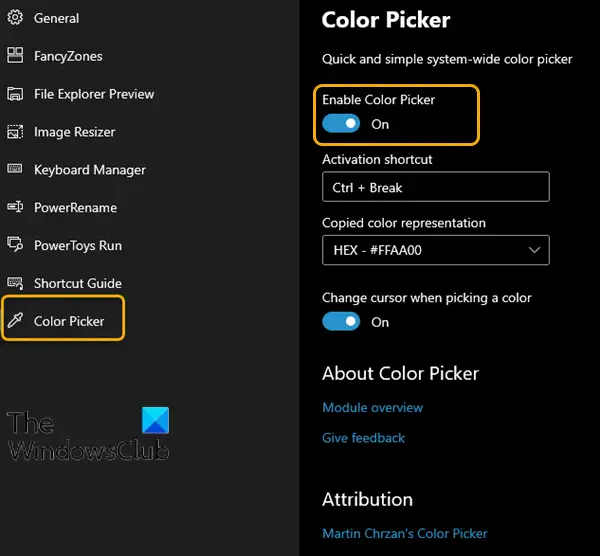600x556 pixels.
Task: Click the Color Picker eyedropper icon
Action: (x=15, y=321)
